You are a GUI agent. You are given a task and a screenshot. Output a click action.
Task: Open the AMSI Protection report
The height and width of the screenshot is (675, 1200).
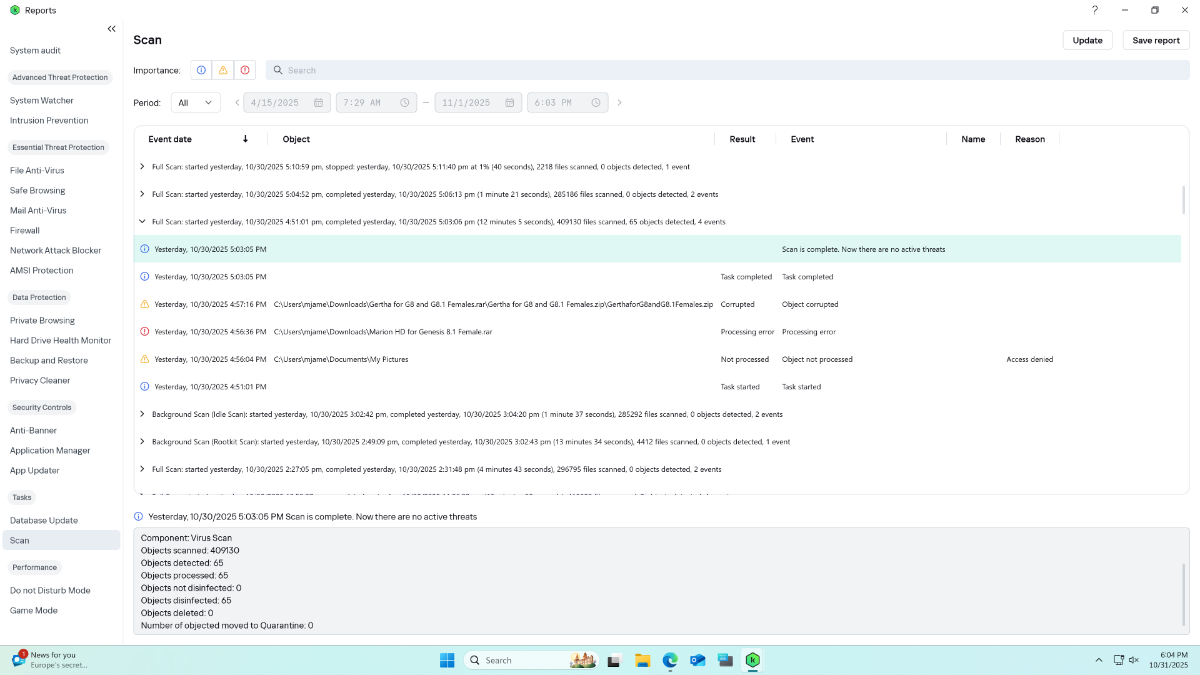(x=42, y=270)
